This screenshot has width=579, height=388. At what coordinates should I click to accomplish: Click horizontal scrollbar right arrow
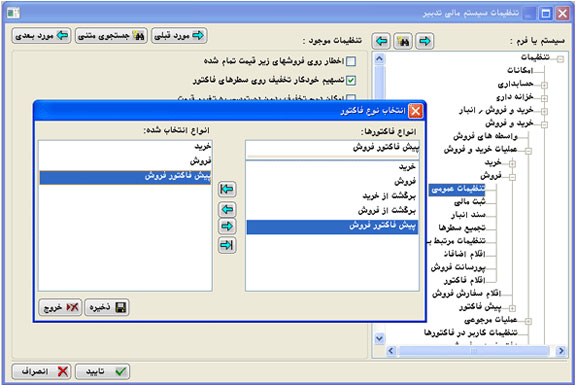tap(561, 351)
